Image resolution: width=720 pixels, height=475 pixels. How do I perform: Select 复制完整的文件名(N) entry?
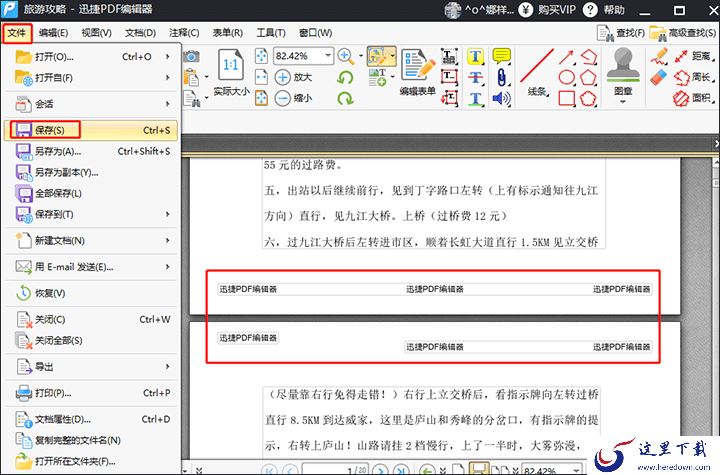pos(92,440)
